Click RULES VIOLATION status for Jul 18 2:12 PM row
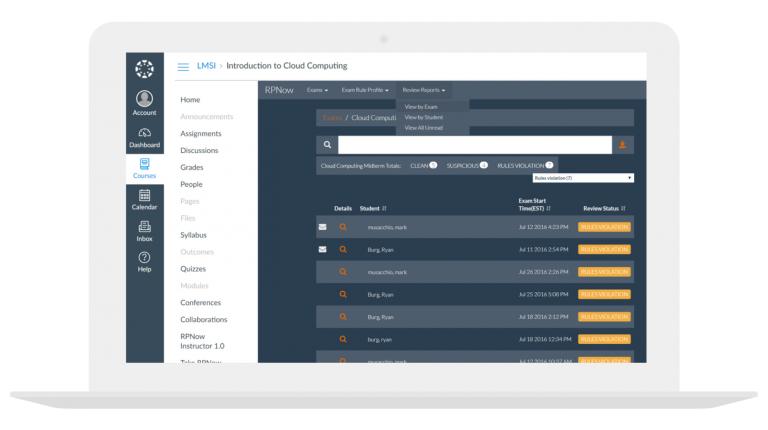Screen dimensions: 768x430 pos(604,317)
